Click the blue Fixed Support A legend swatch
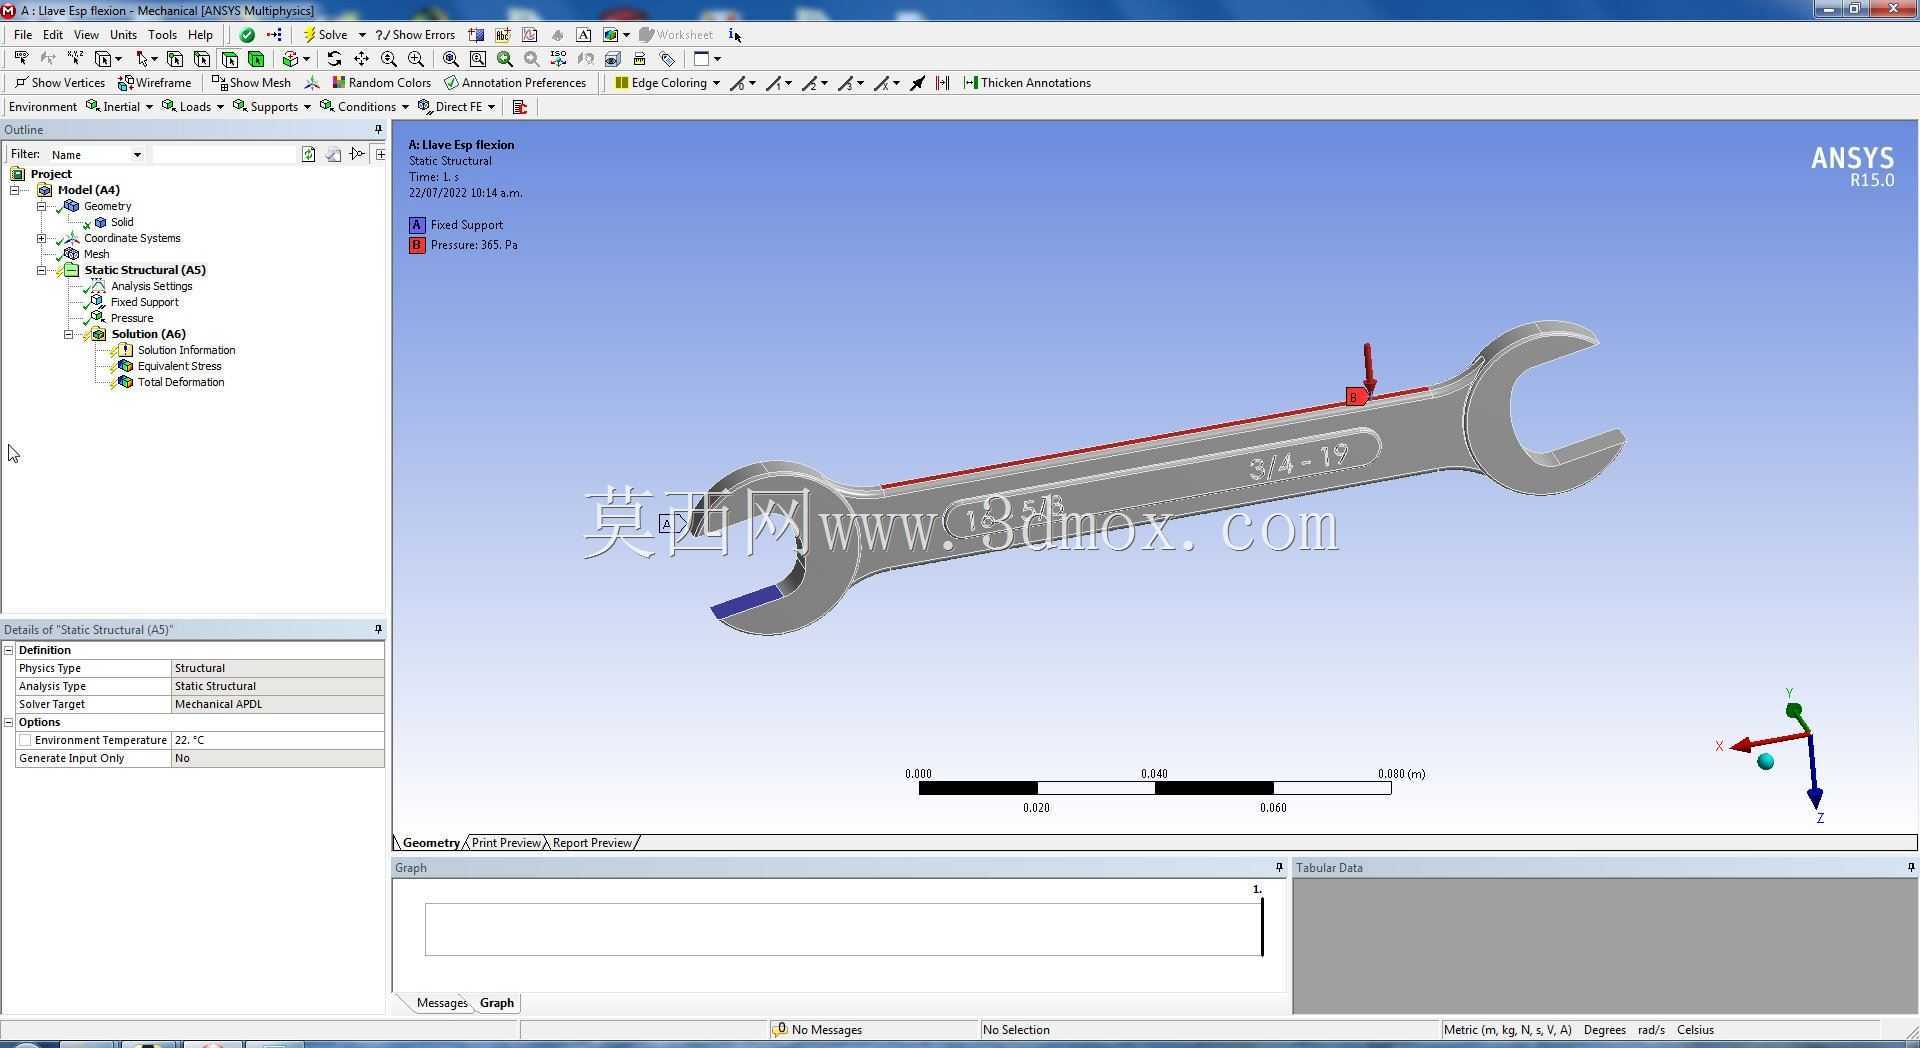This screenshot has width=1920, height=1048. pyautogui.click(x=417, y=226)
